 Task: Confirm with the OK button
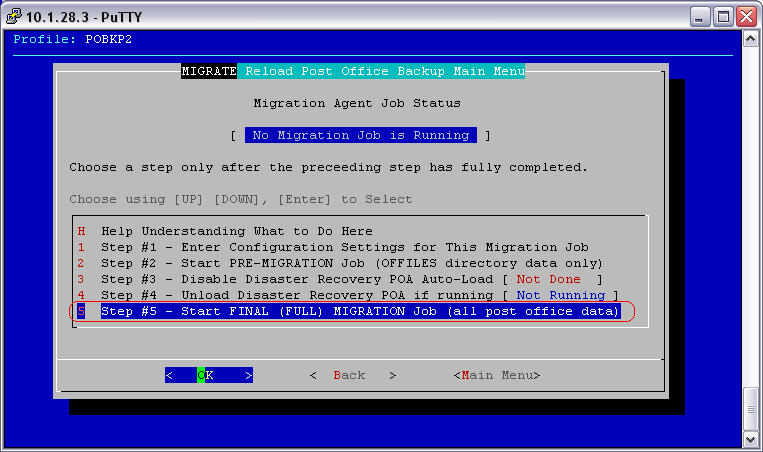(x=209, y=375)
